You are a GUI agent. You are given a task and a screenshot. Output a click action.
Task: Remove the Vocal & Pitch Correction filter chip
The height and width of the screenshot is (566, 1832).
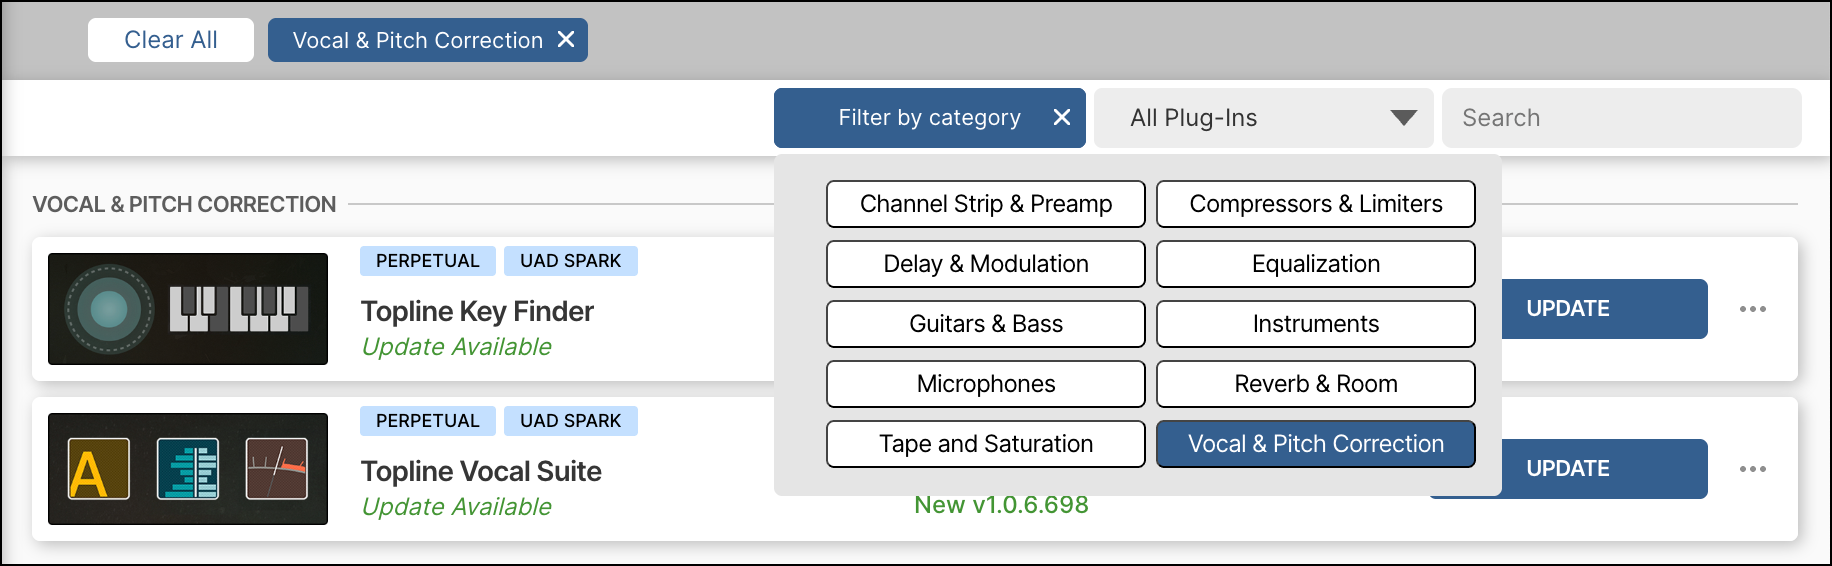point(566,40)
